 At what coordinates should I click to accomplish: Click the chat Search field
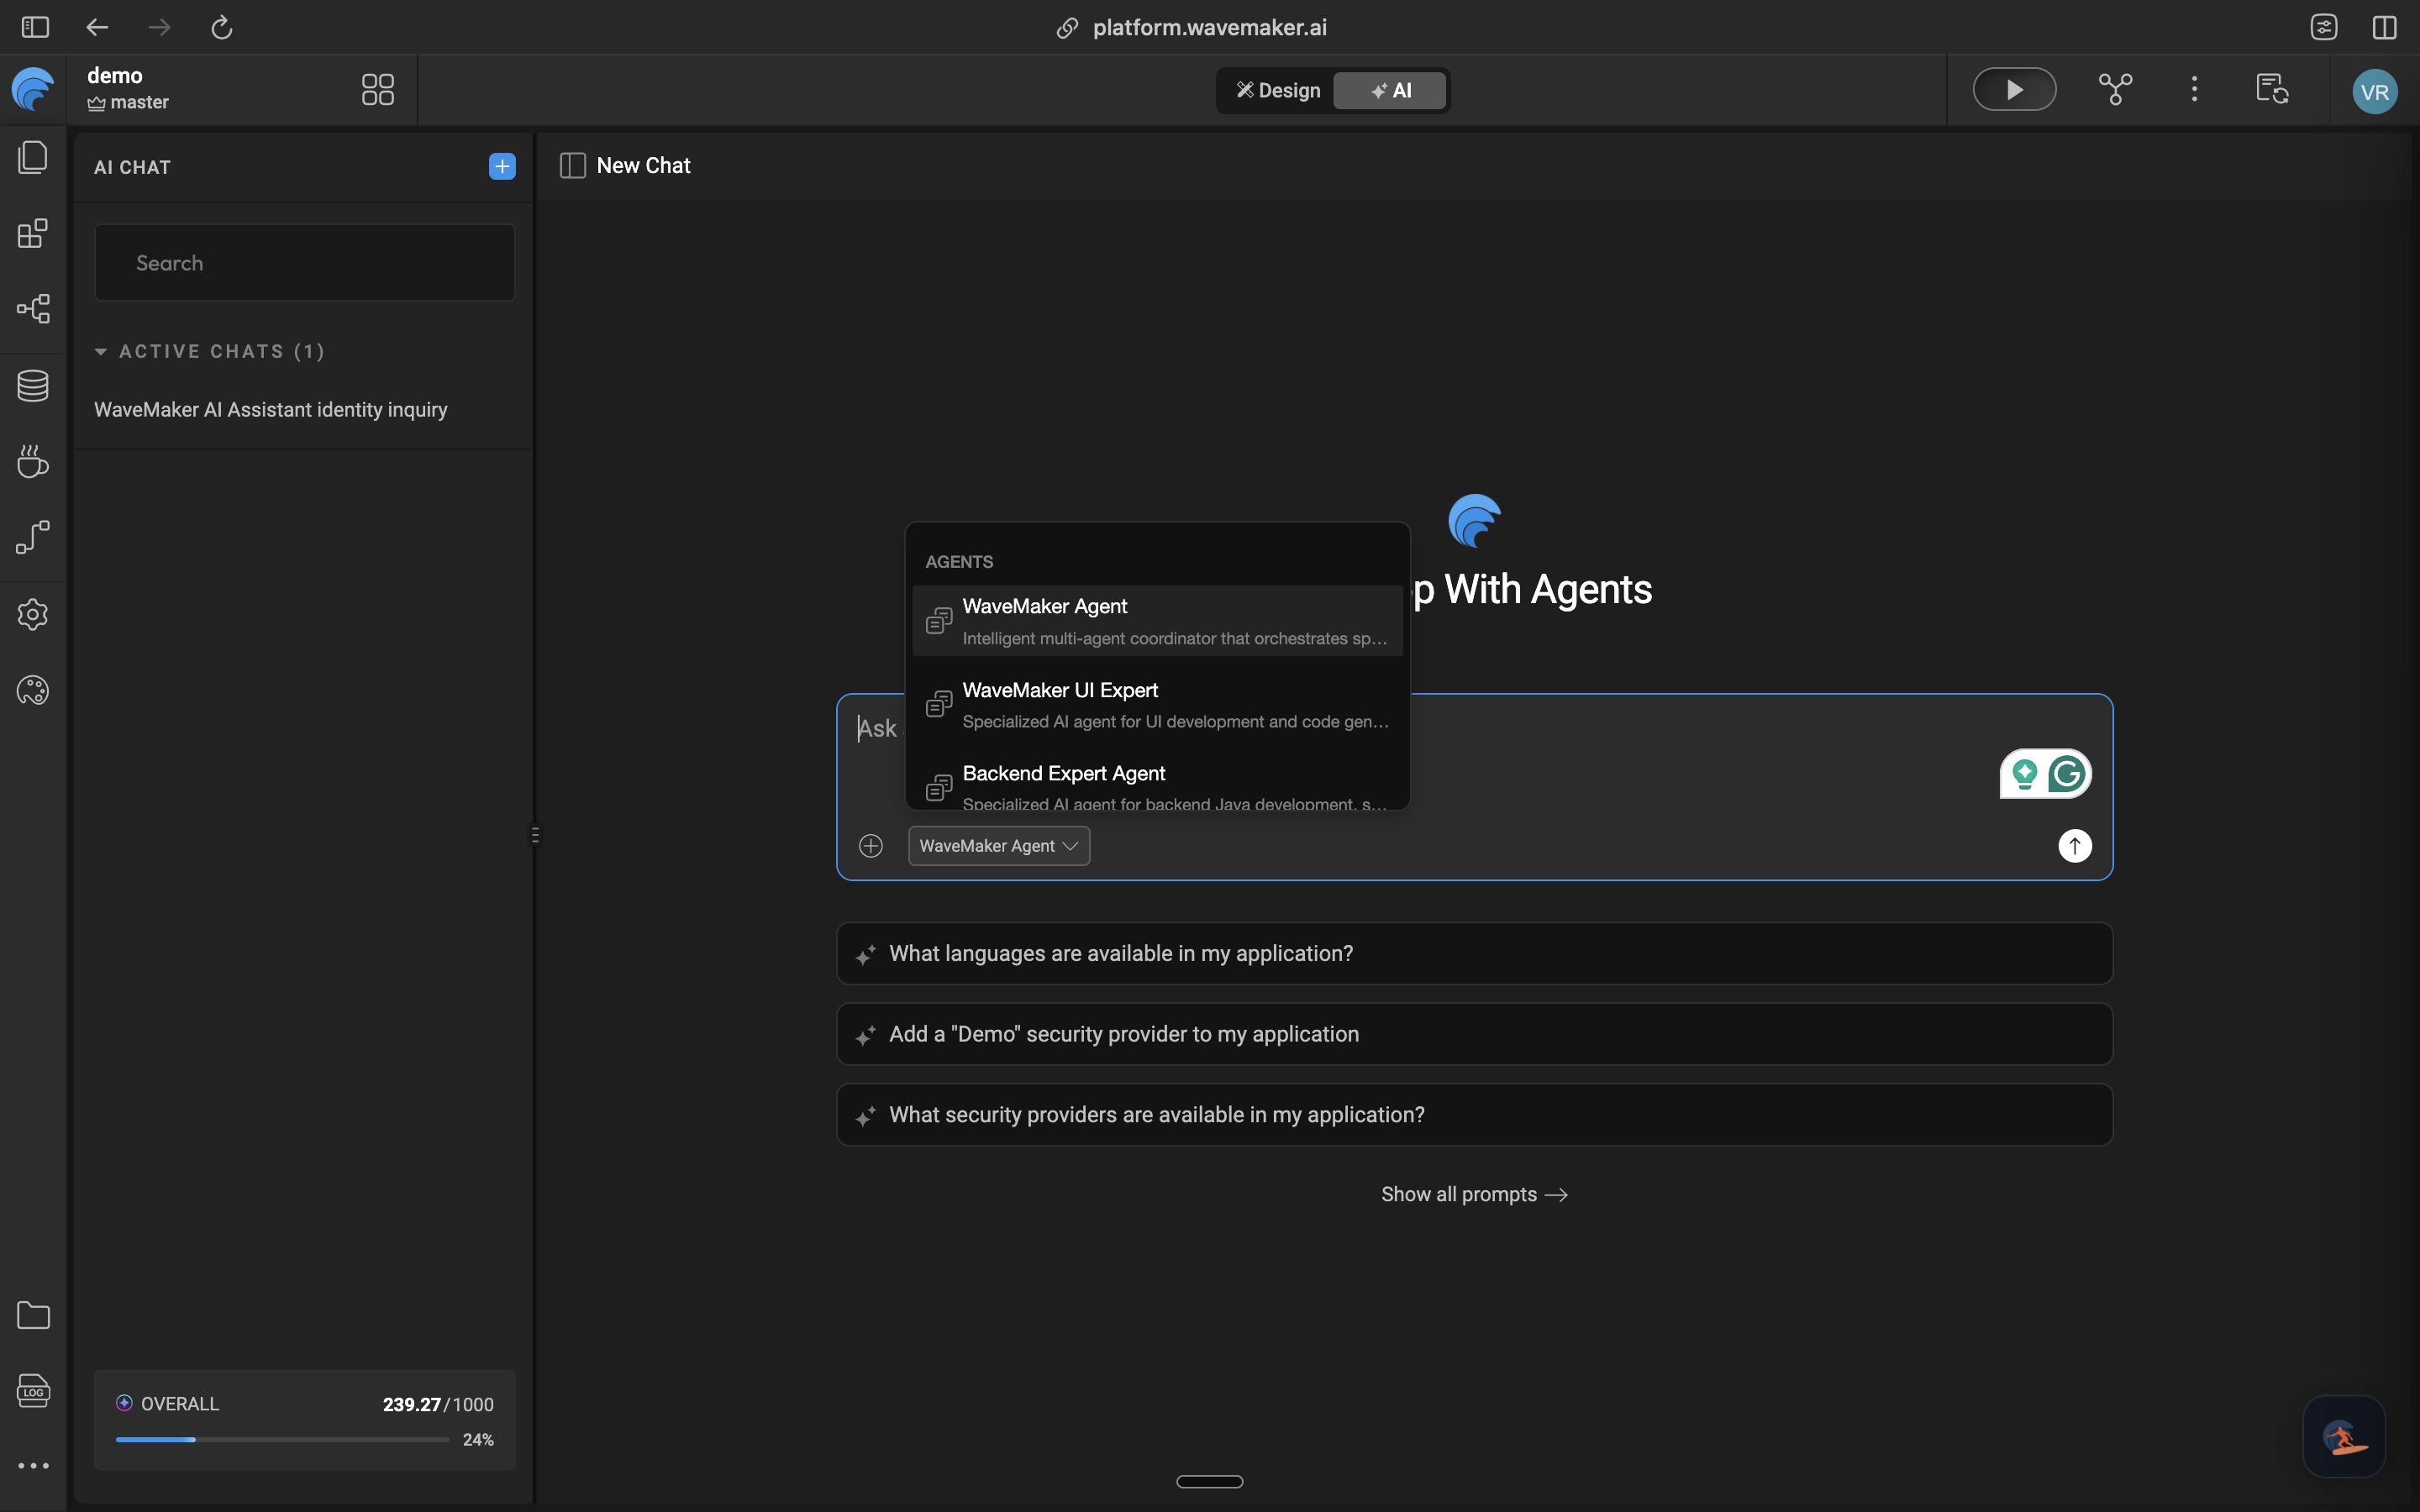pos(304,262)
